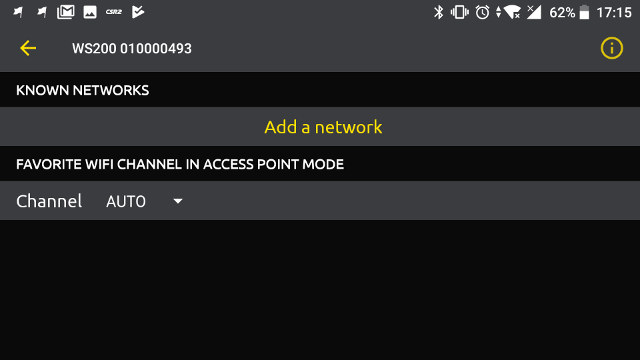Tap the WiFi signal status icon
640x360 pixels.
pyautogui.click(x=509, y=12)
